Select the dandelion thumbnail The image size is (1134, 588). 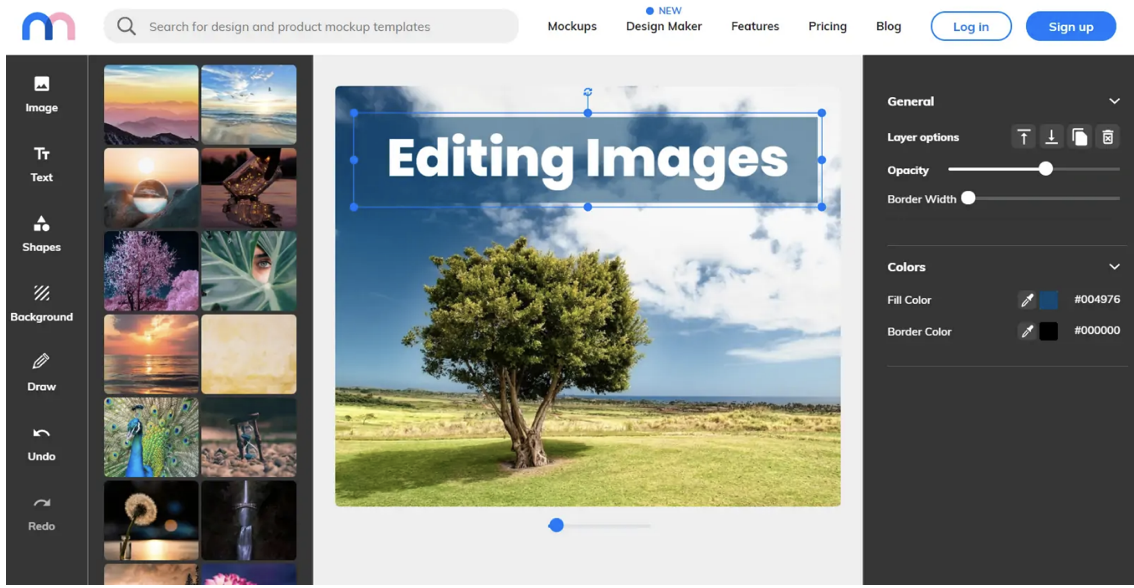coord(151,521)
